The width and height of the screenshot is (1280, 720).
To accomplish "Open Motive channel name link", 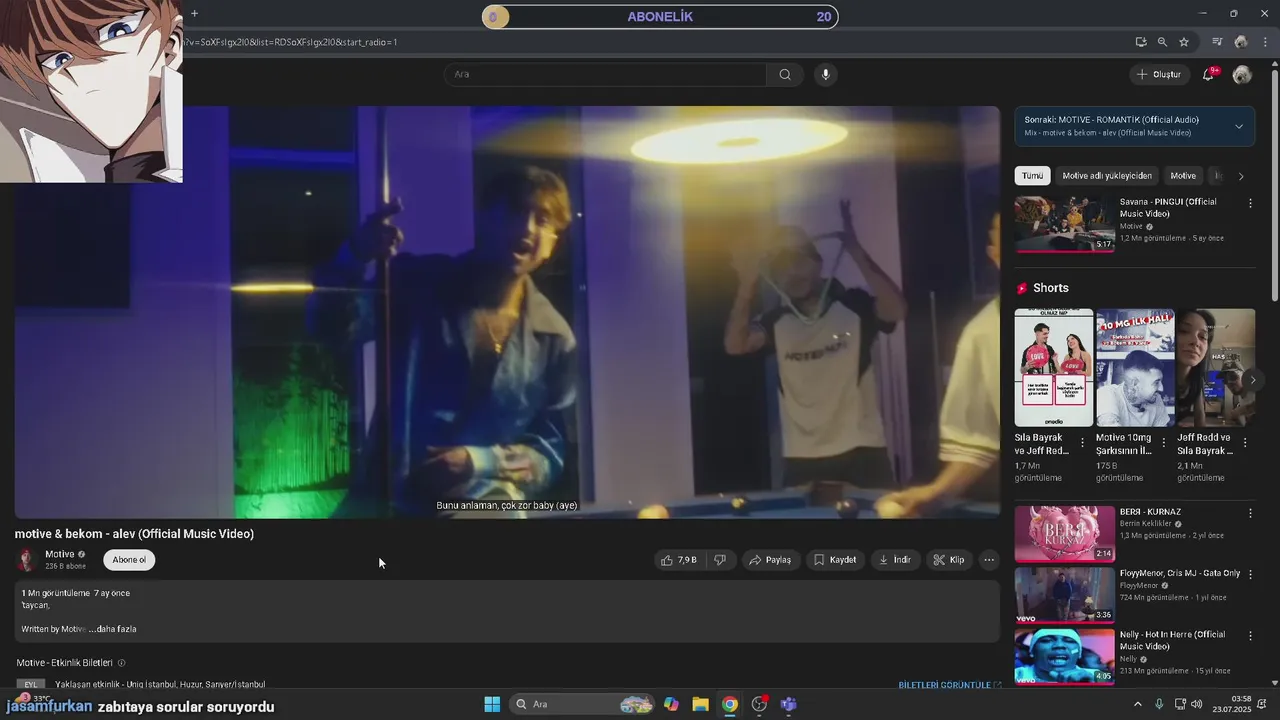I will click(x=59, y=554).
